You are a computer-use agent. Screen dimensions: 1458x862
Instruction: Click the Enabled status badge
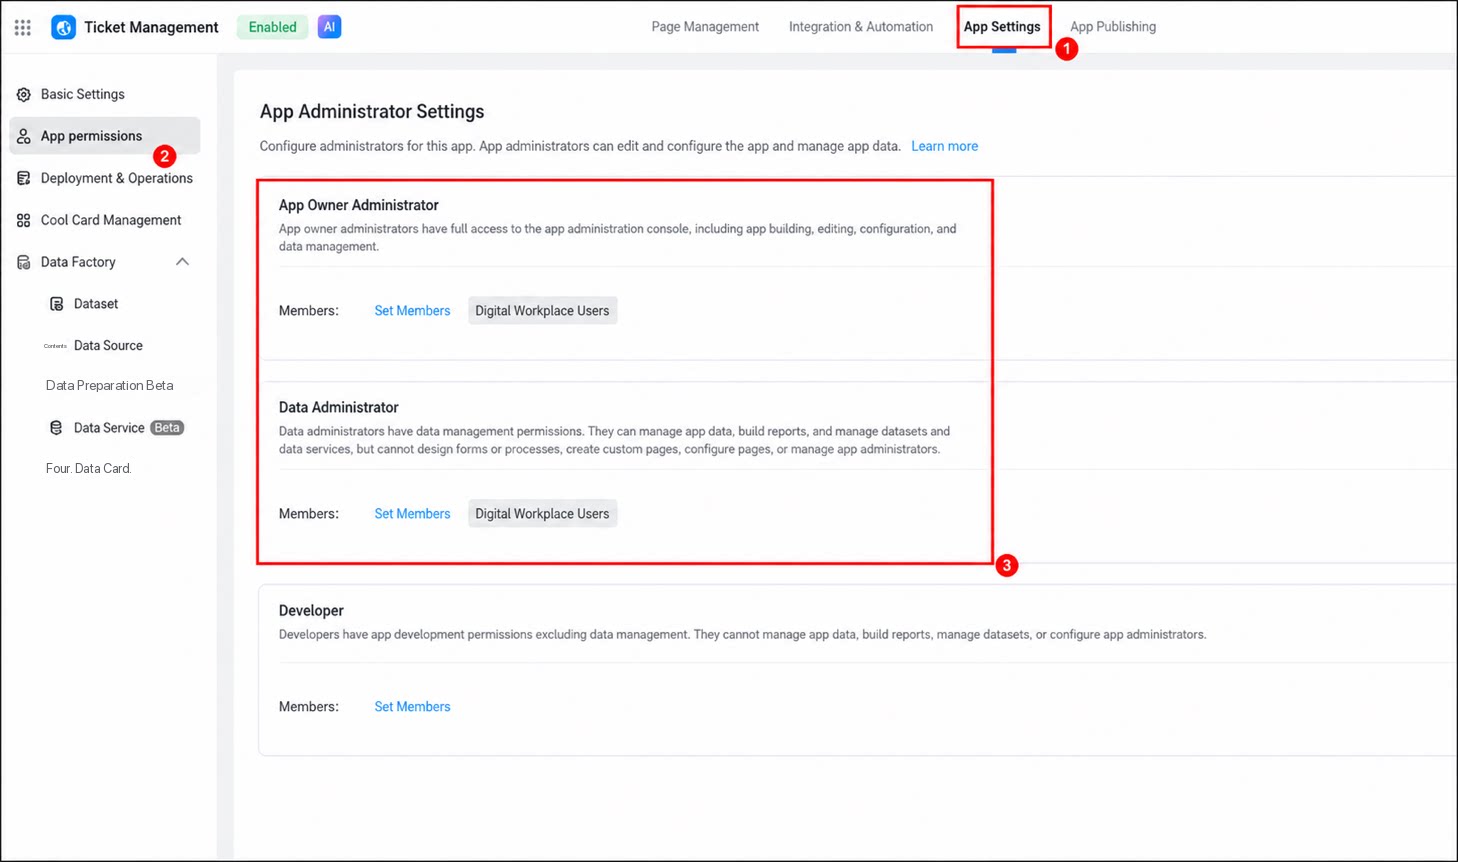pos(272,27)
